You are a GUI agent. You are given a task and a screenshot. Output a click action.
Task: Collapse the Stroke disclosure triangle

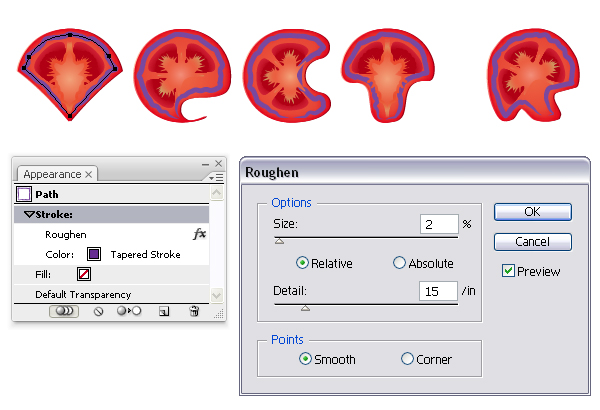tap(30, 214)
